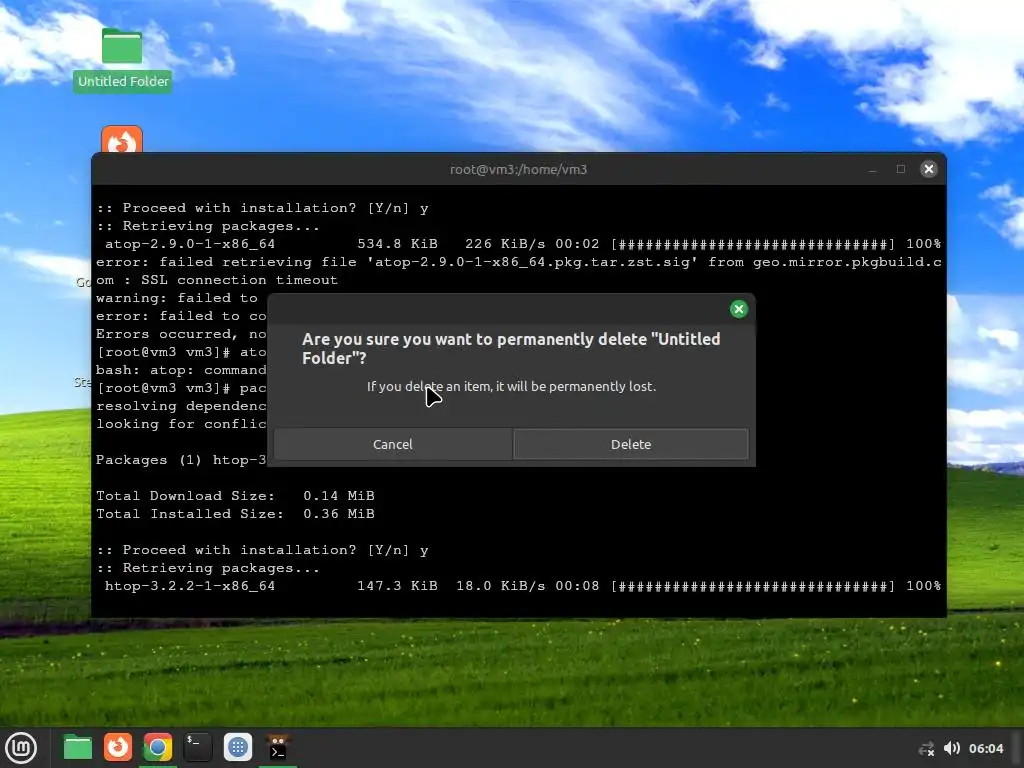This screenshot has width=1024, height=768.
Task: Close the root@vm3 terminal window
Action: pos(928,169)
